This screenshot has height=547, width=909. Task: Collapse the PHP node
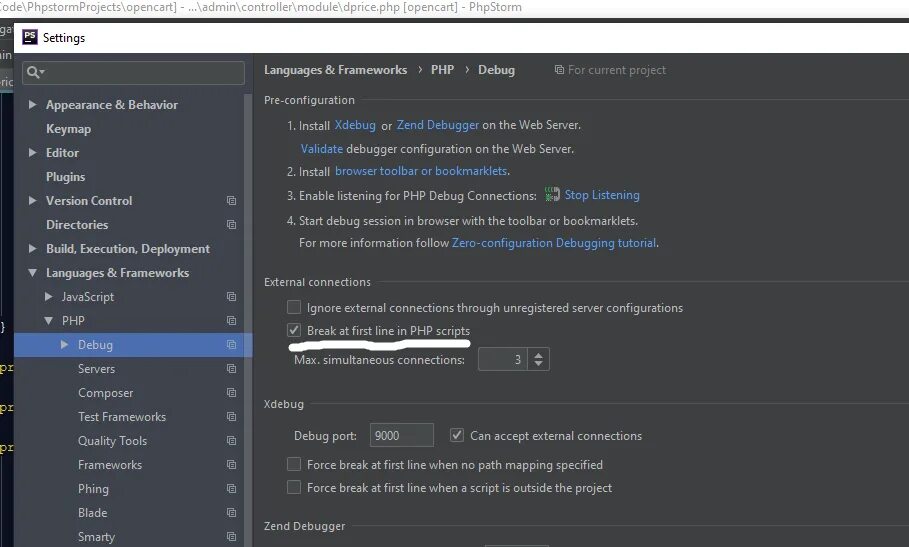(49, 320)
